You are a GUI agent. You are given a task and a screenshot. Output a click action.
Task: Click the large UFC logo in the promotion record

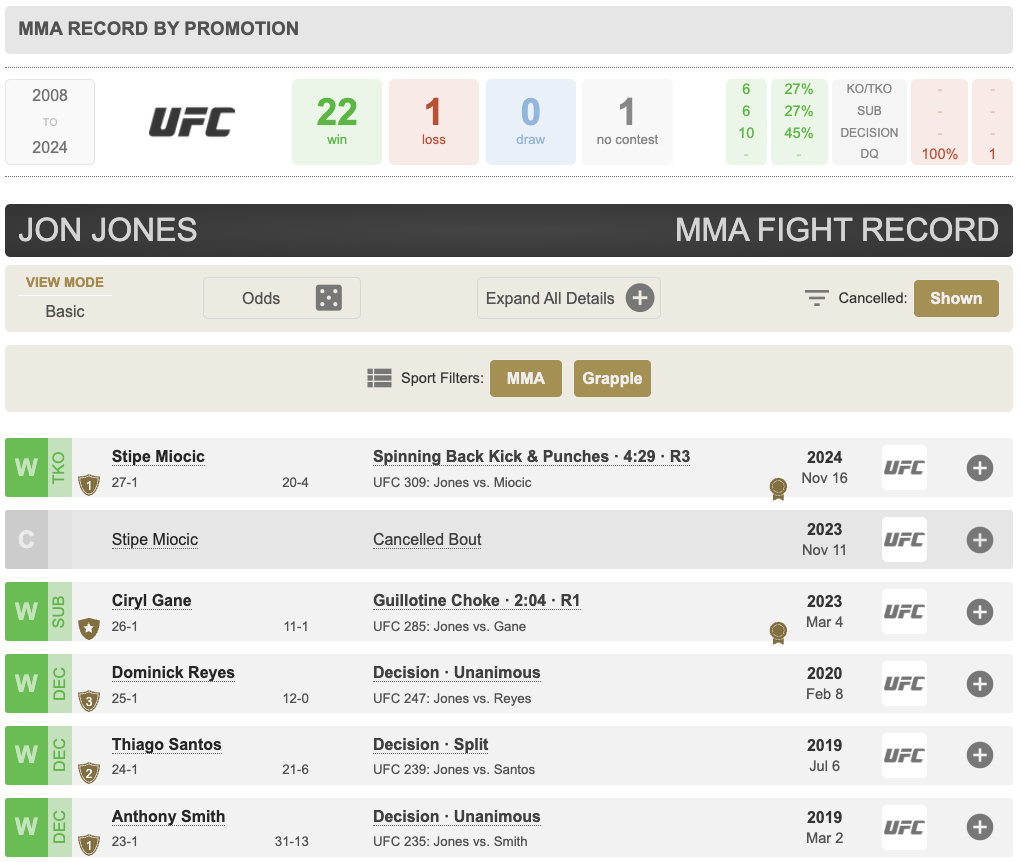coord(192,122)
